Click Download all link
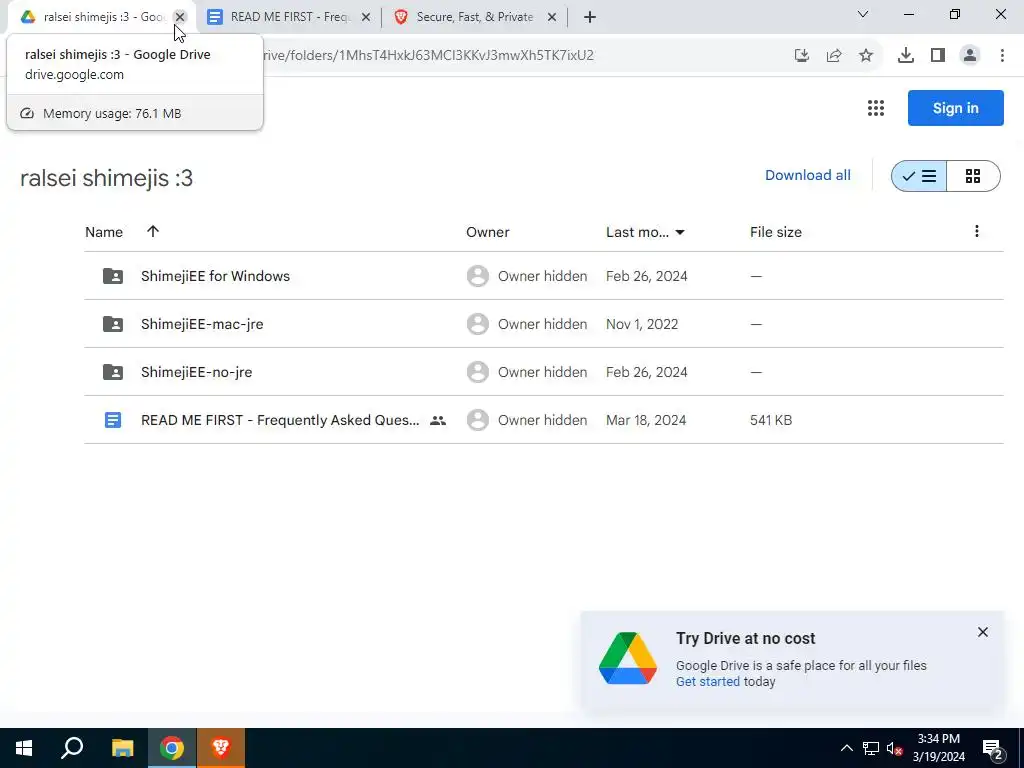This screenshot has height=768, width=1024. (x=808, y=175)
